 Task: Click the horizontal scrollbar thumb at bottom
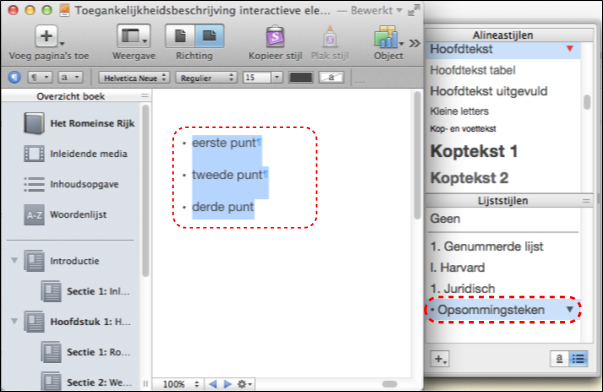click(x=390, y=384)
